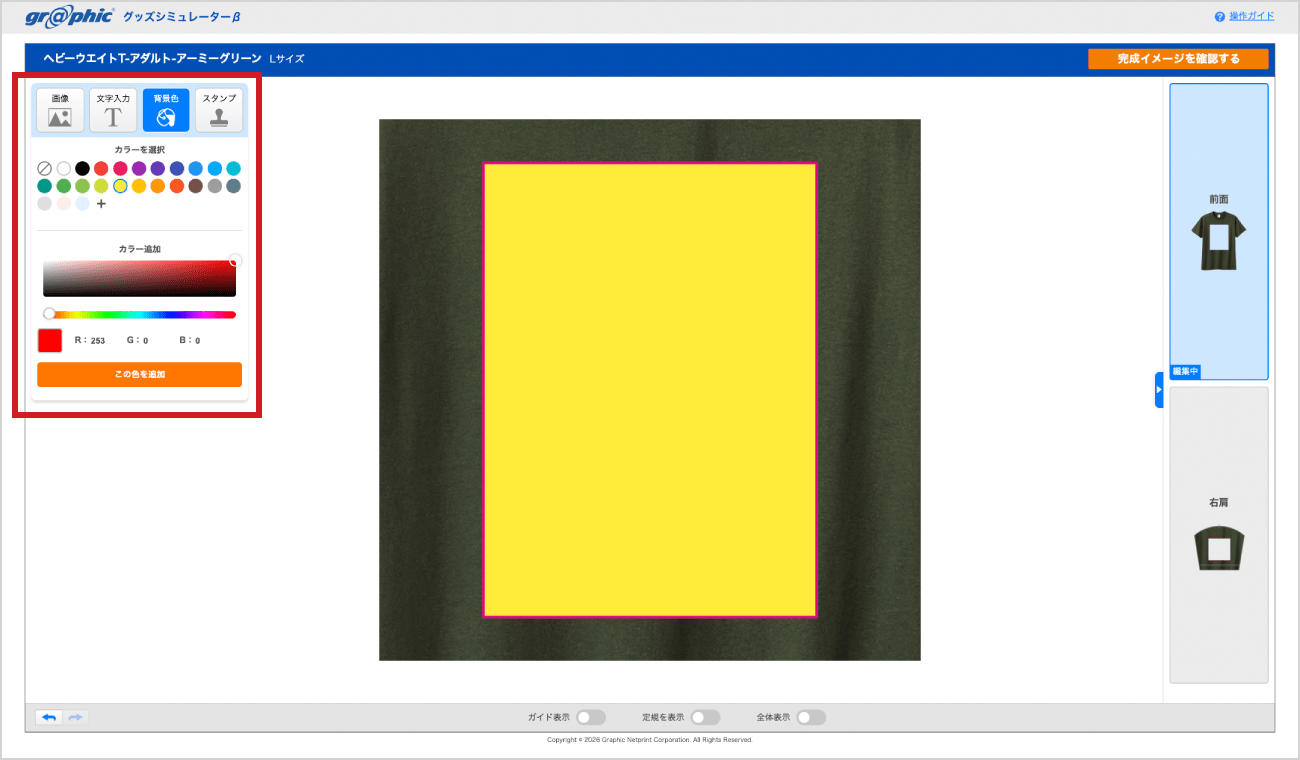Click the saturation gradient picker area
Image resolution: width=1300 pixels, height=760 pixels.
(139, 279)
